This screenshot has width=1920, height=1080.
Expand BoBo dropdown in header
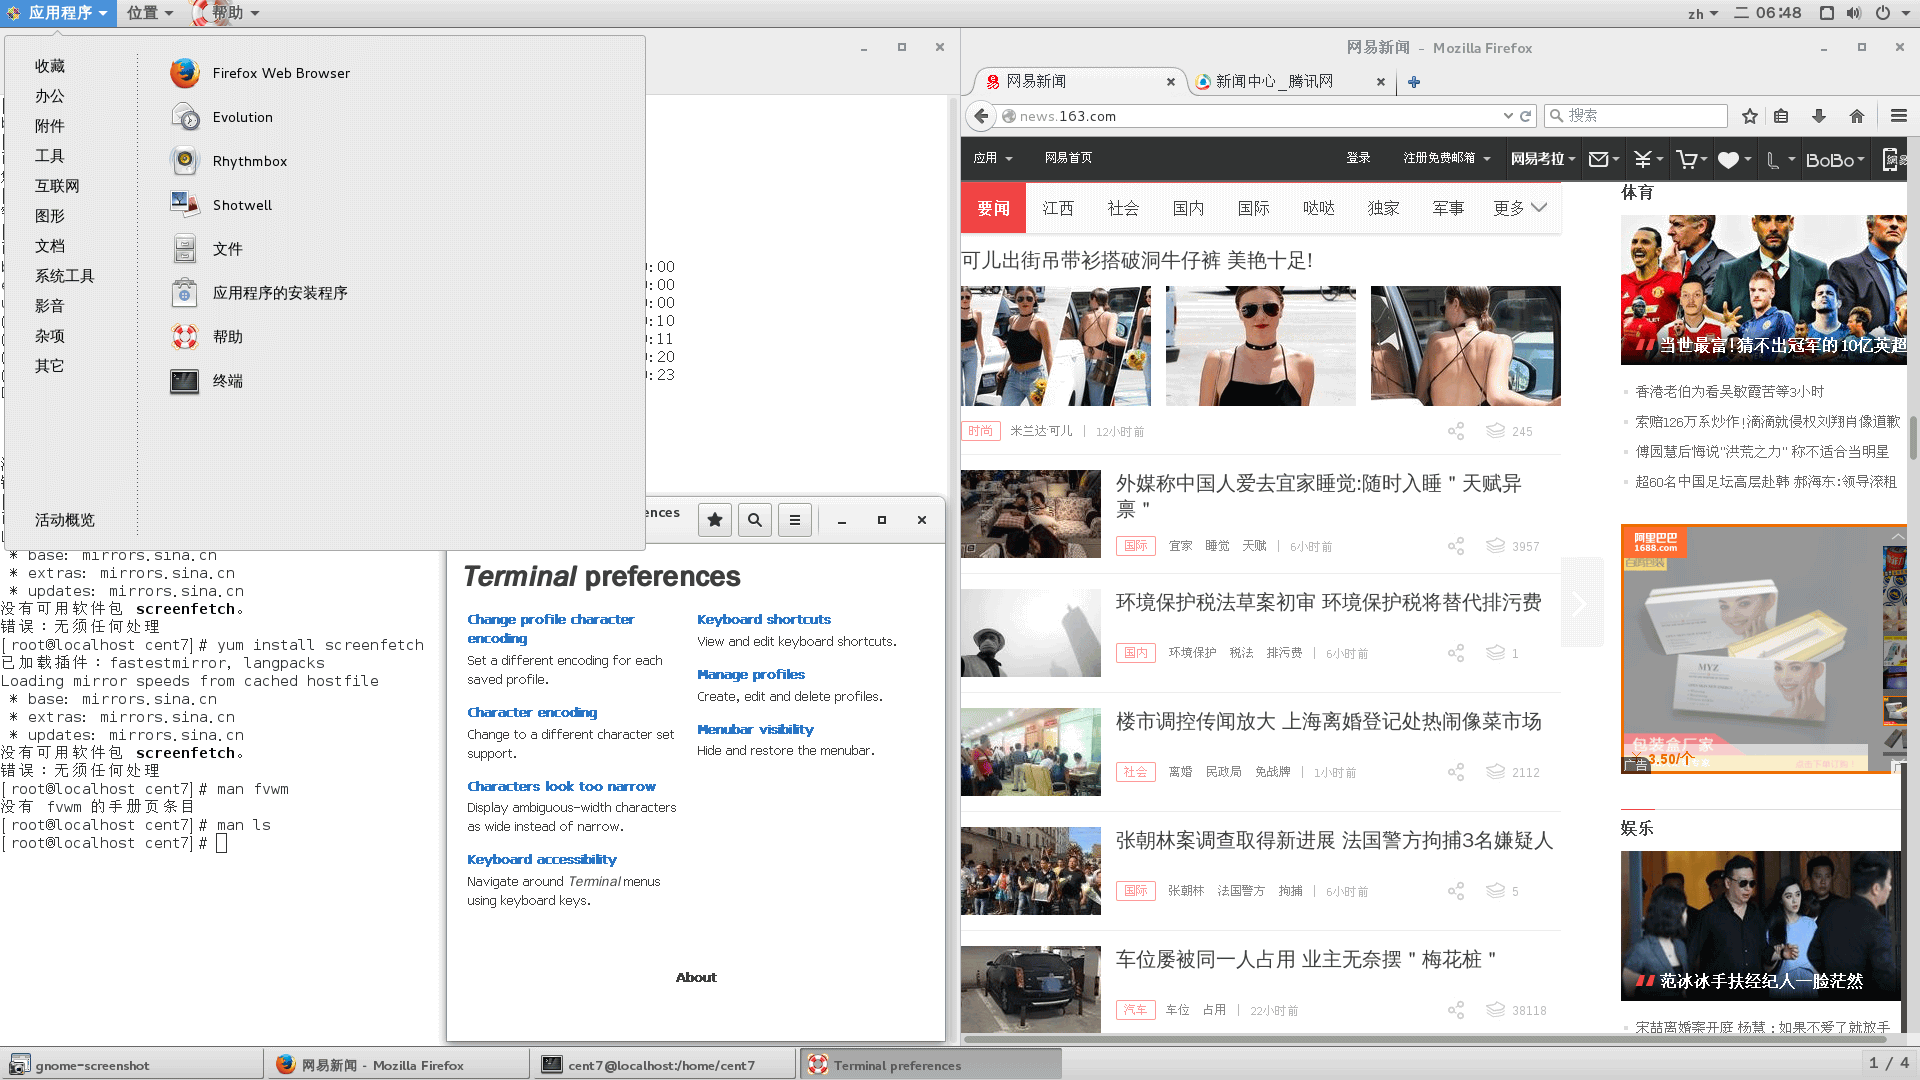click(x=1835, y=160)
